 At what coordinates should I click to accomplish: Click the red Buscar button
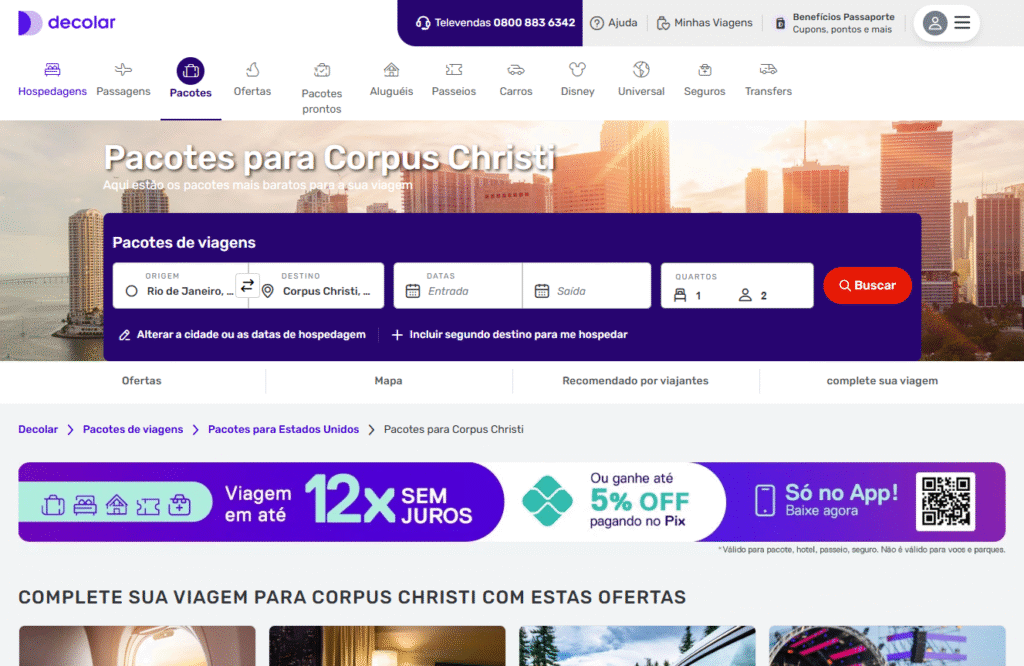867,285
